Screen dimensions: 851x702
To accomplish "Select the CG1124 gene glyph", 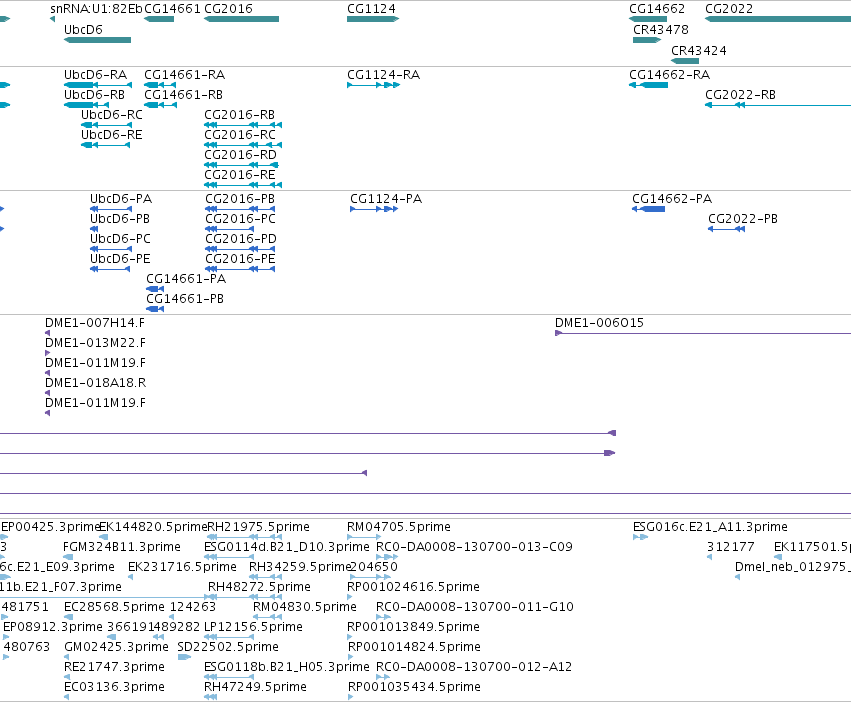I will coord(373,19).
